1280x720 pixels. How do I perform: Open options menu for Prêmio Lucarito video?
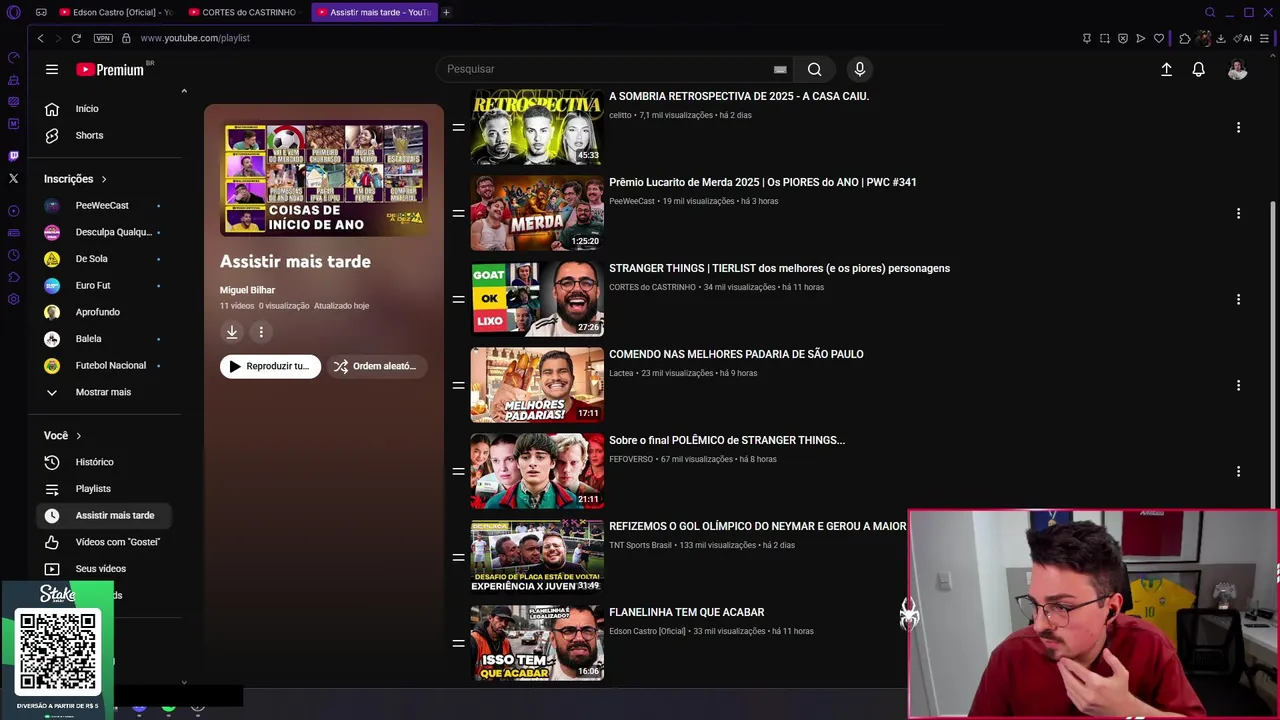(x=1238, y=213)
